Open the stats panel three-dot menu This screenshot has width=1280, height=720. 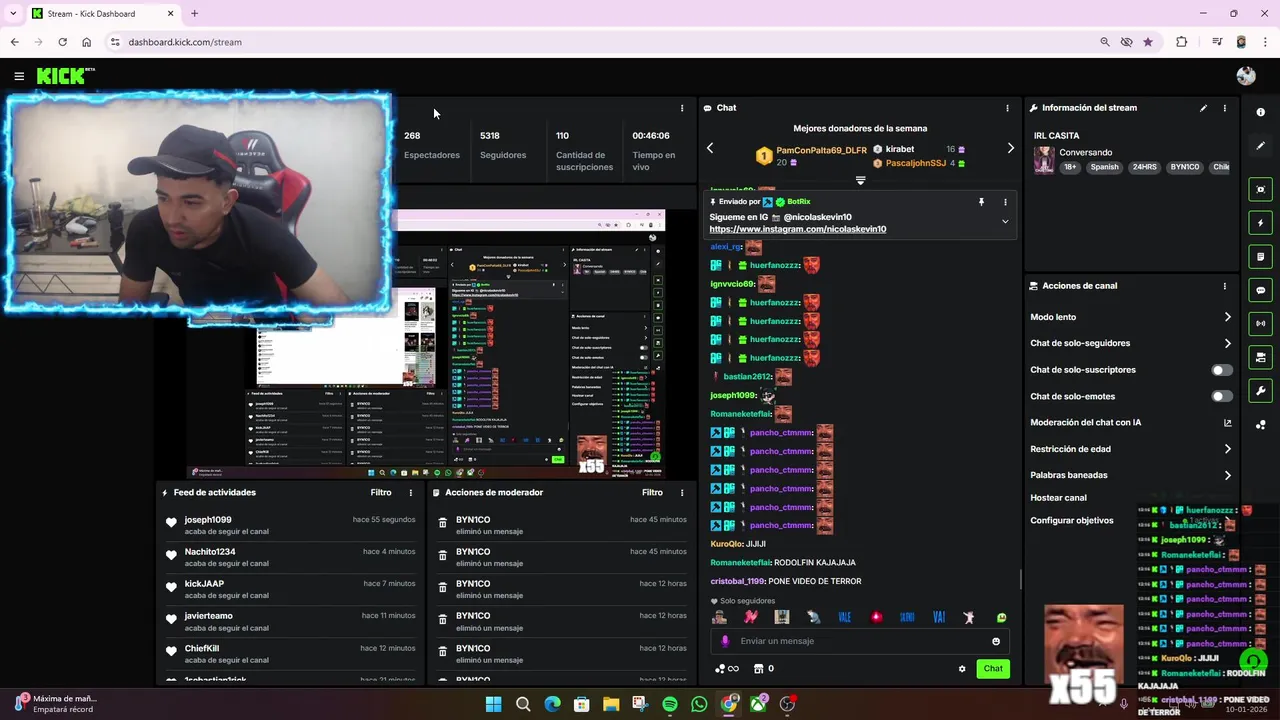[682, 108]
